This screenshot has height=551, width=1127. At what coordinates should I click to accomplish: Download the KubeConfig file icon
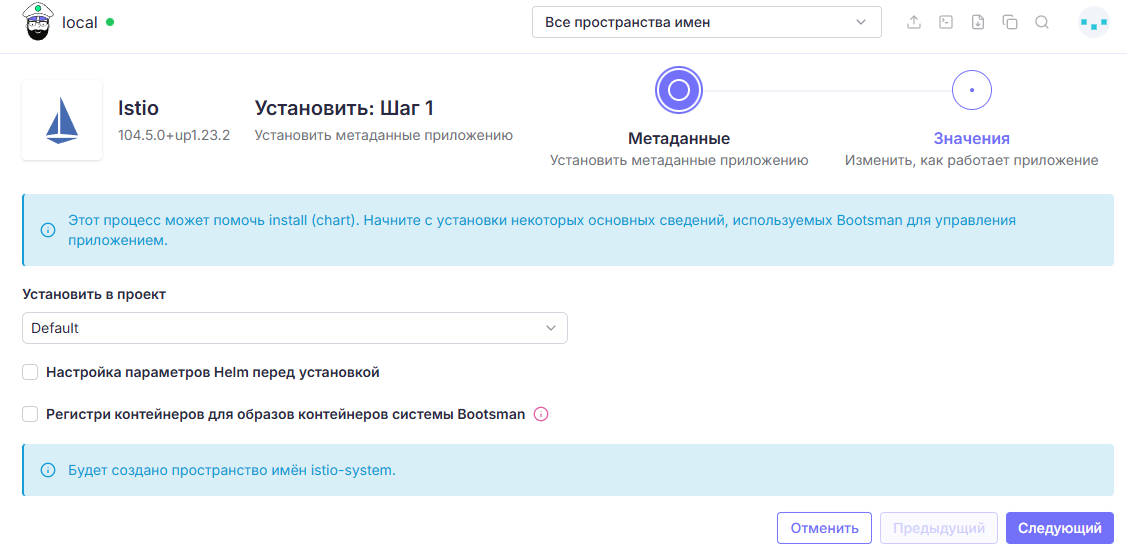[978, 22]
